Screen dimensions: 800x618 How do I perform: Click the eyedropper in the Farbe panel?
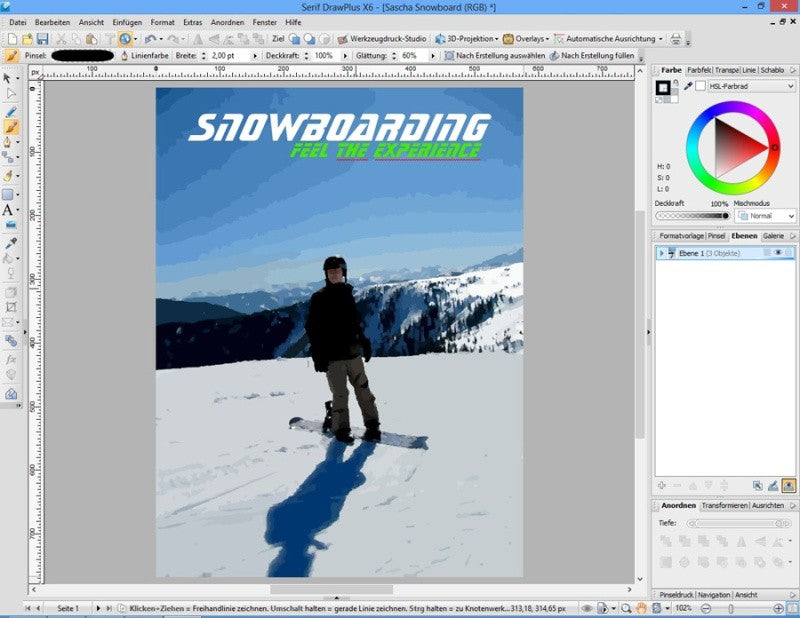click(688, 86)
